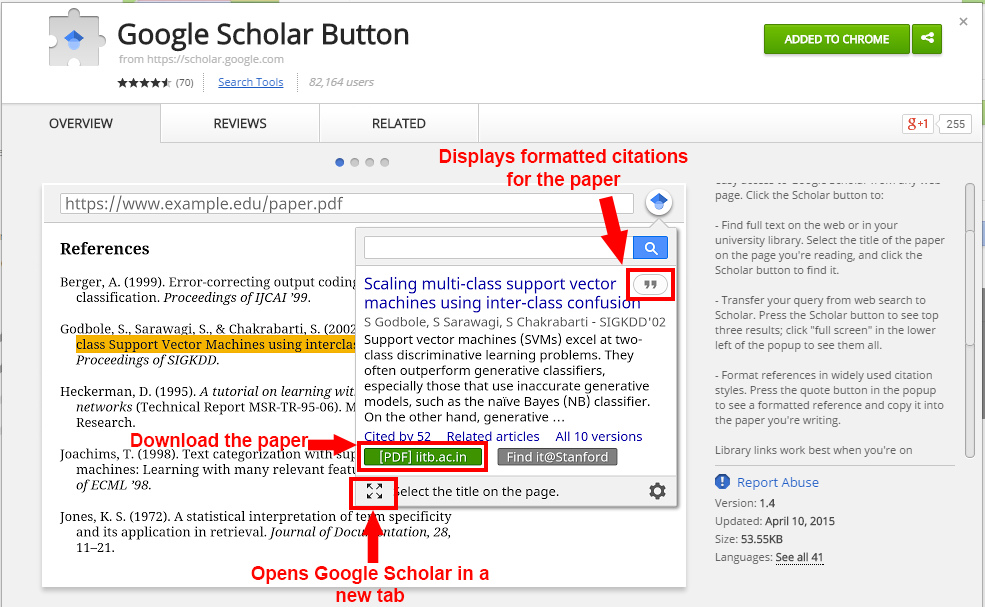Click the Size: 53.55KB text

click(x=749, y=539)
